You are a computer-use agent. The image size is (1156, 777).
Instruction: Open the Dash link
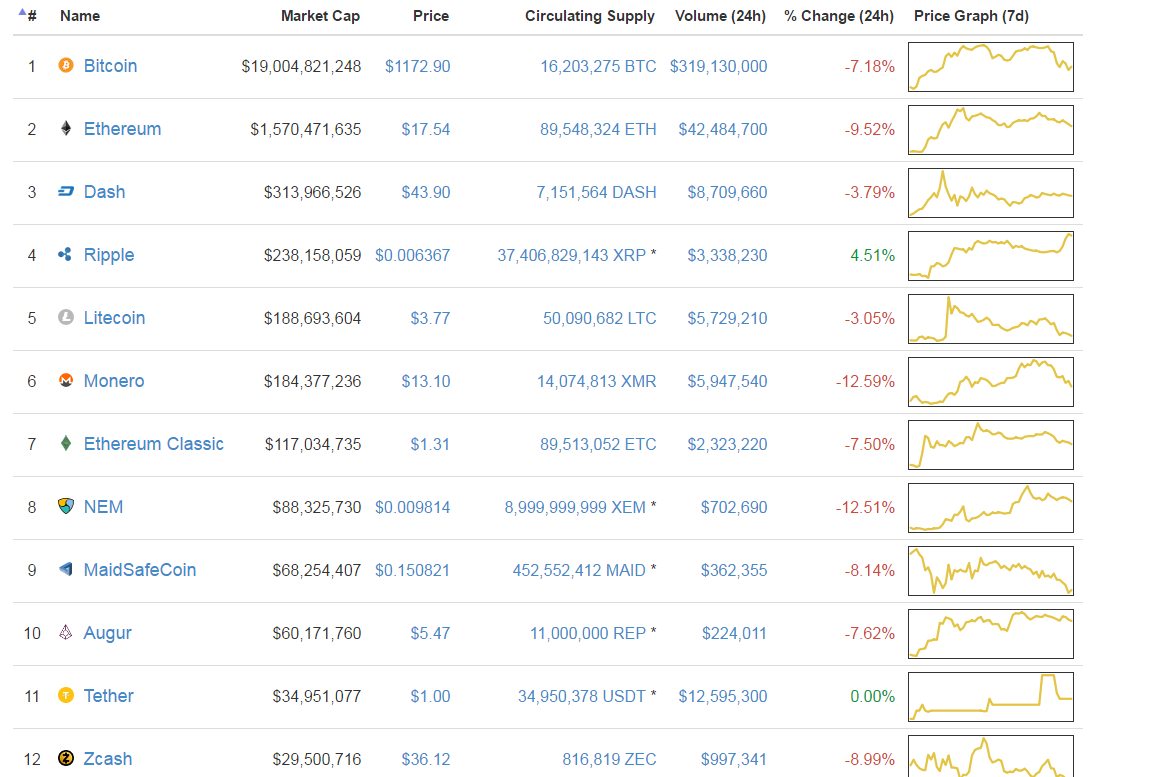(104, 192)
